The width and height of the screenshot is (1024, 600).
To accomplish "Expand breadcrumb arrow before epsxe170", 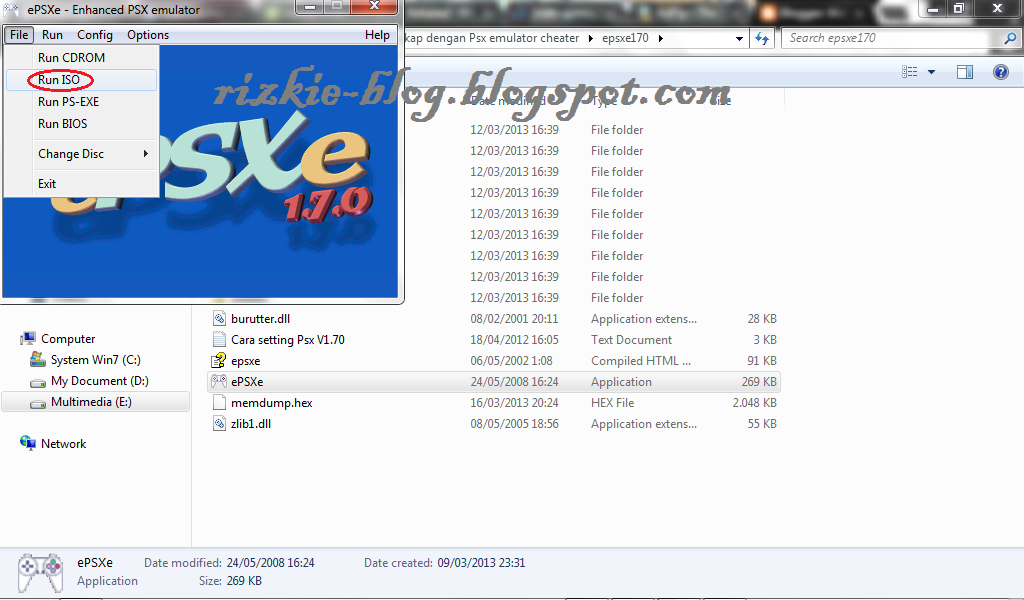I will point(590,39).
